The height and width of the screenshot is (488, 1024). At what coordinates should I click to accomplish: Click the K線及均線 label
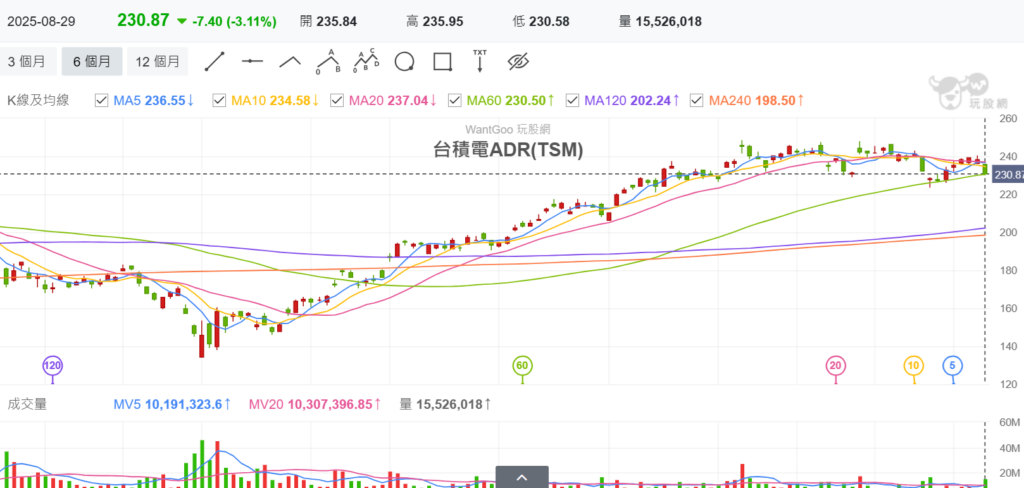(38, 101)
